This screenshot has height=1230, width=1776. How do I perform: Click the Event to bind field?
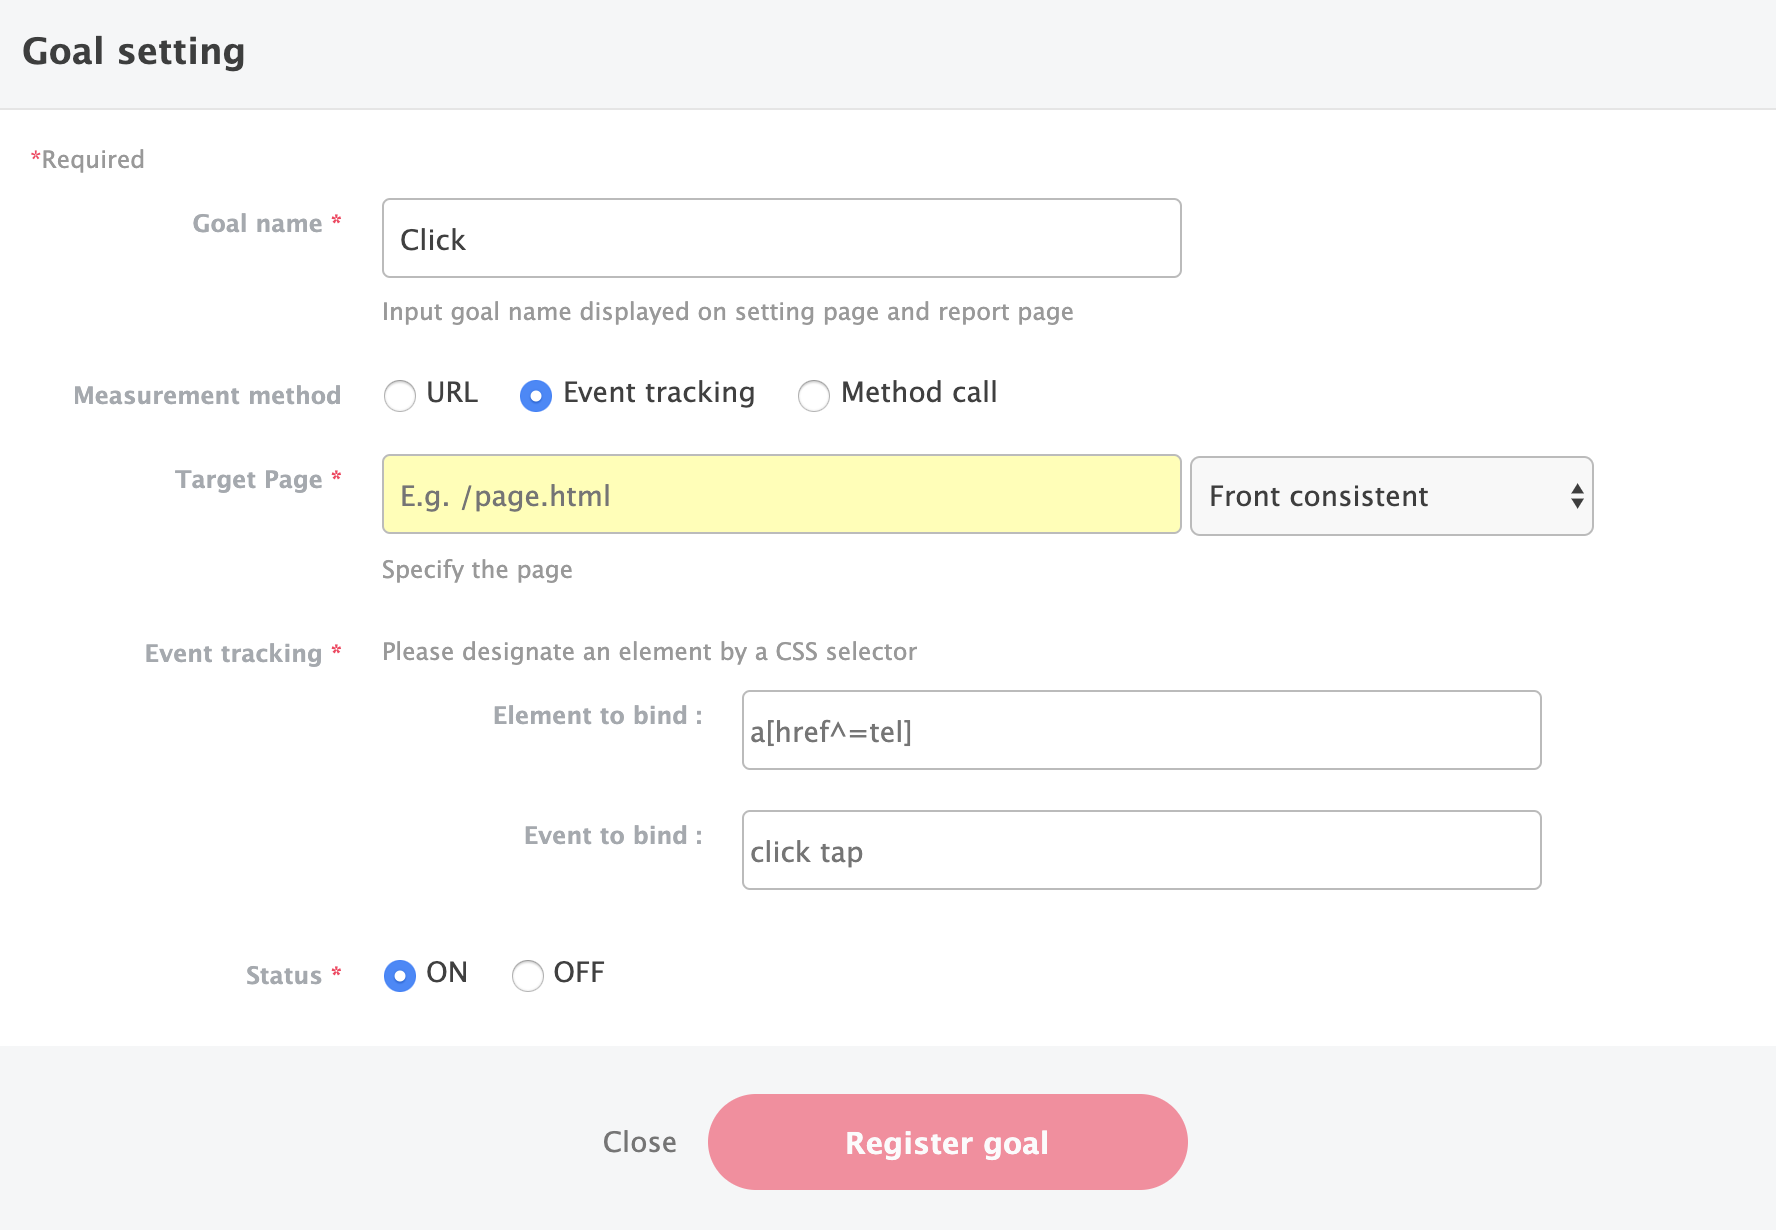click(x=1141, y=851)
